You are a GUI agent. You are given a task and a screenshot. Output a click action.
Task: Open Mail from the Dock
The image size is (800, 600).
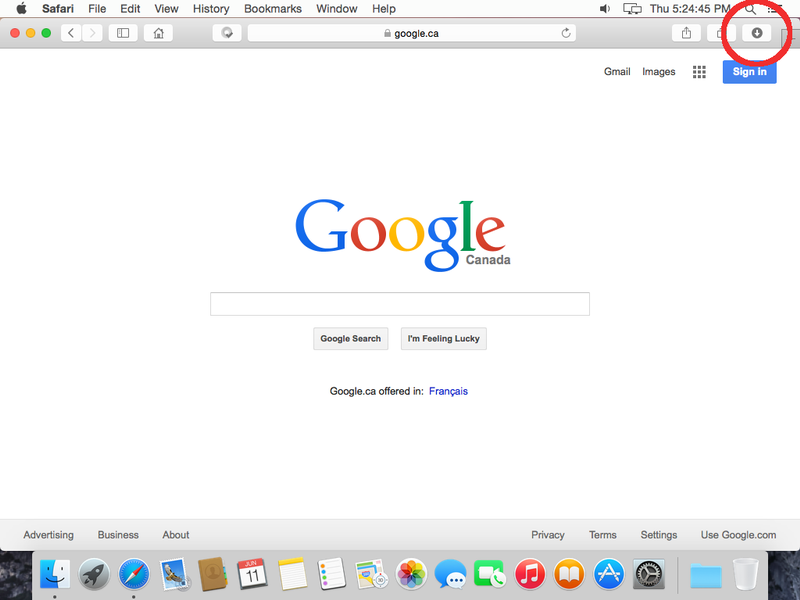coord(174,574)
